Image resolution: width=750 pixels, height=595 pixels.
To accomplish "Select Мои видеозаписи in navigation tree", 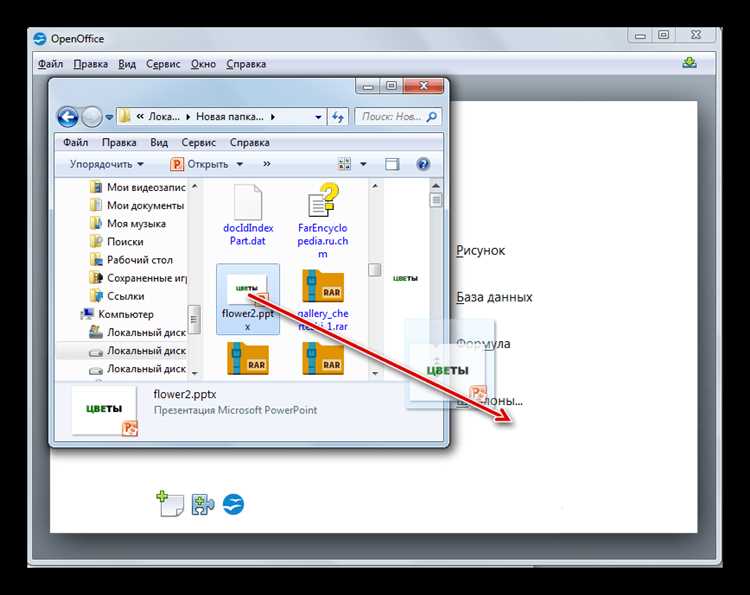I will coord(137,187).
